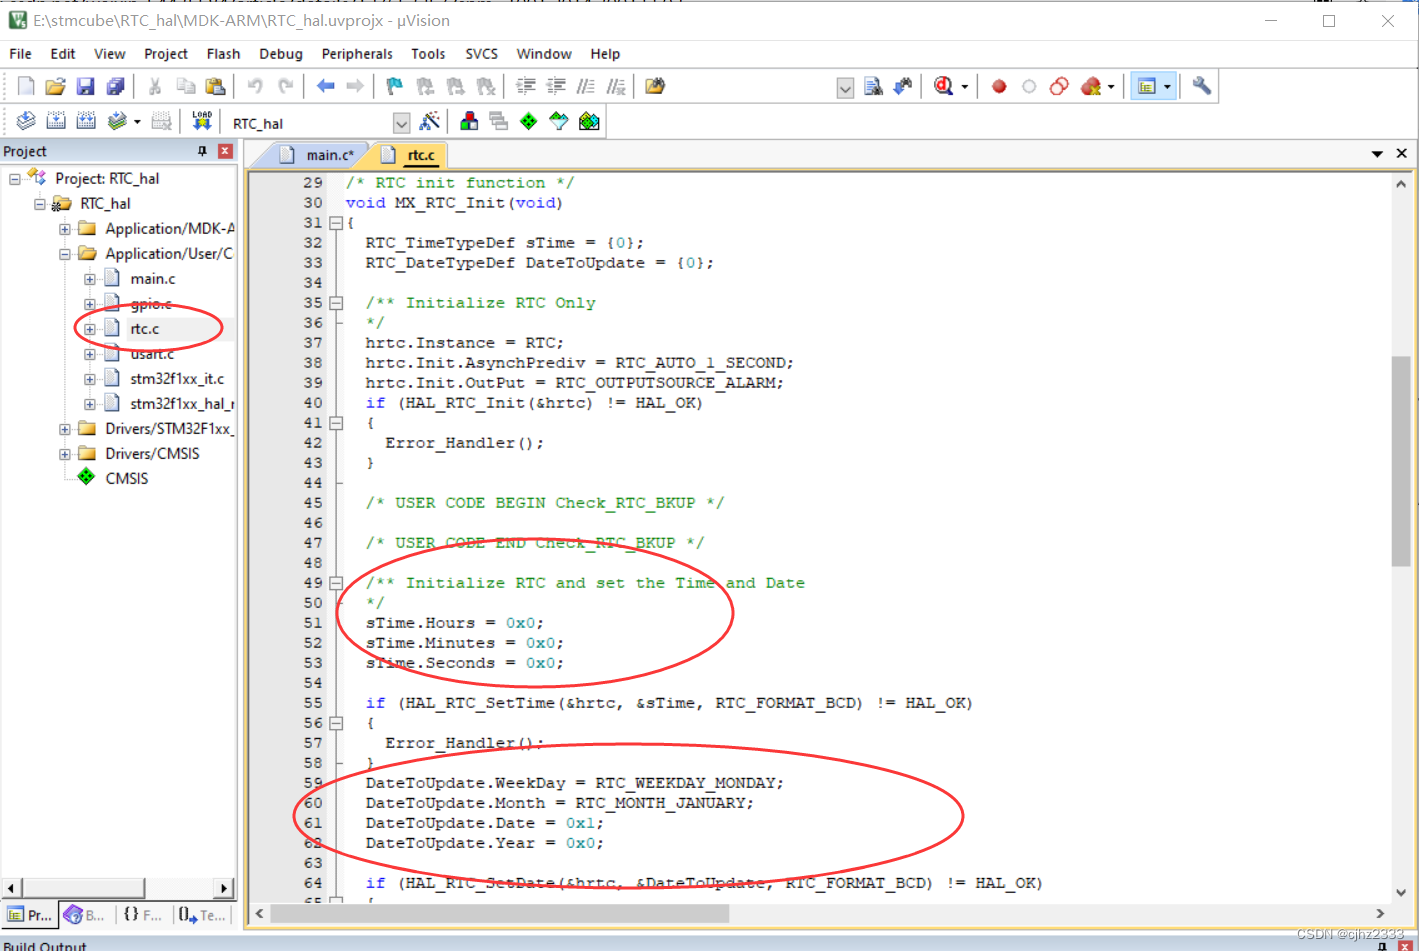Open kill breakpoints dropdown arrow
The width and height of the screenshot is (1419, 951).
tap(1111, 87)
